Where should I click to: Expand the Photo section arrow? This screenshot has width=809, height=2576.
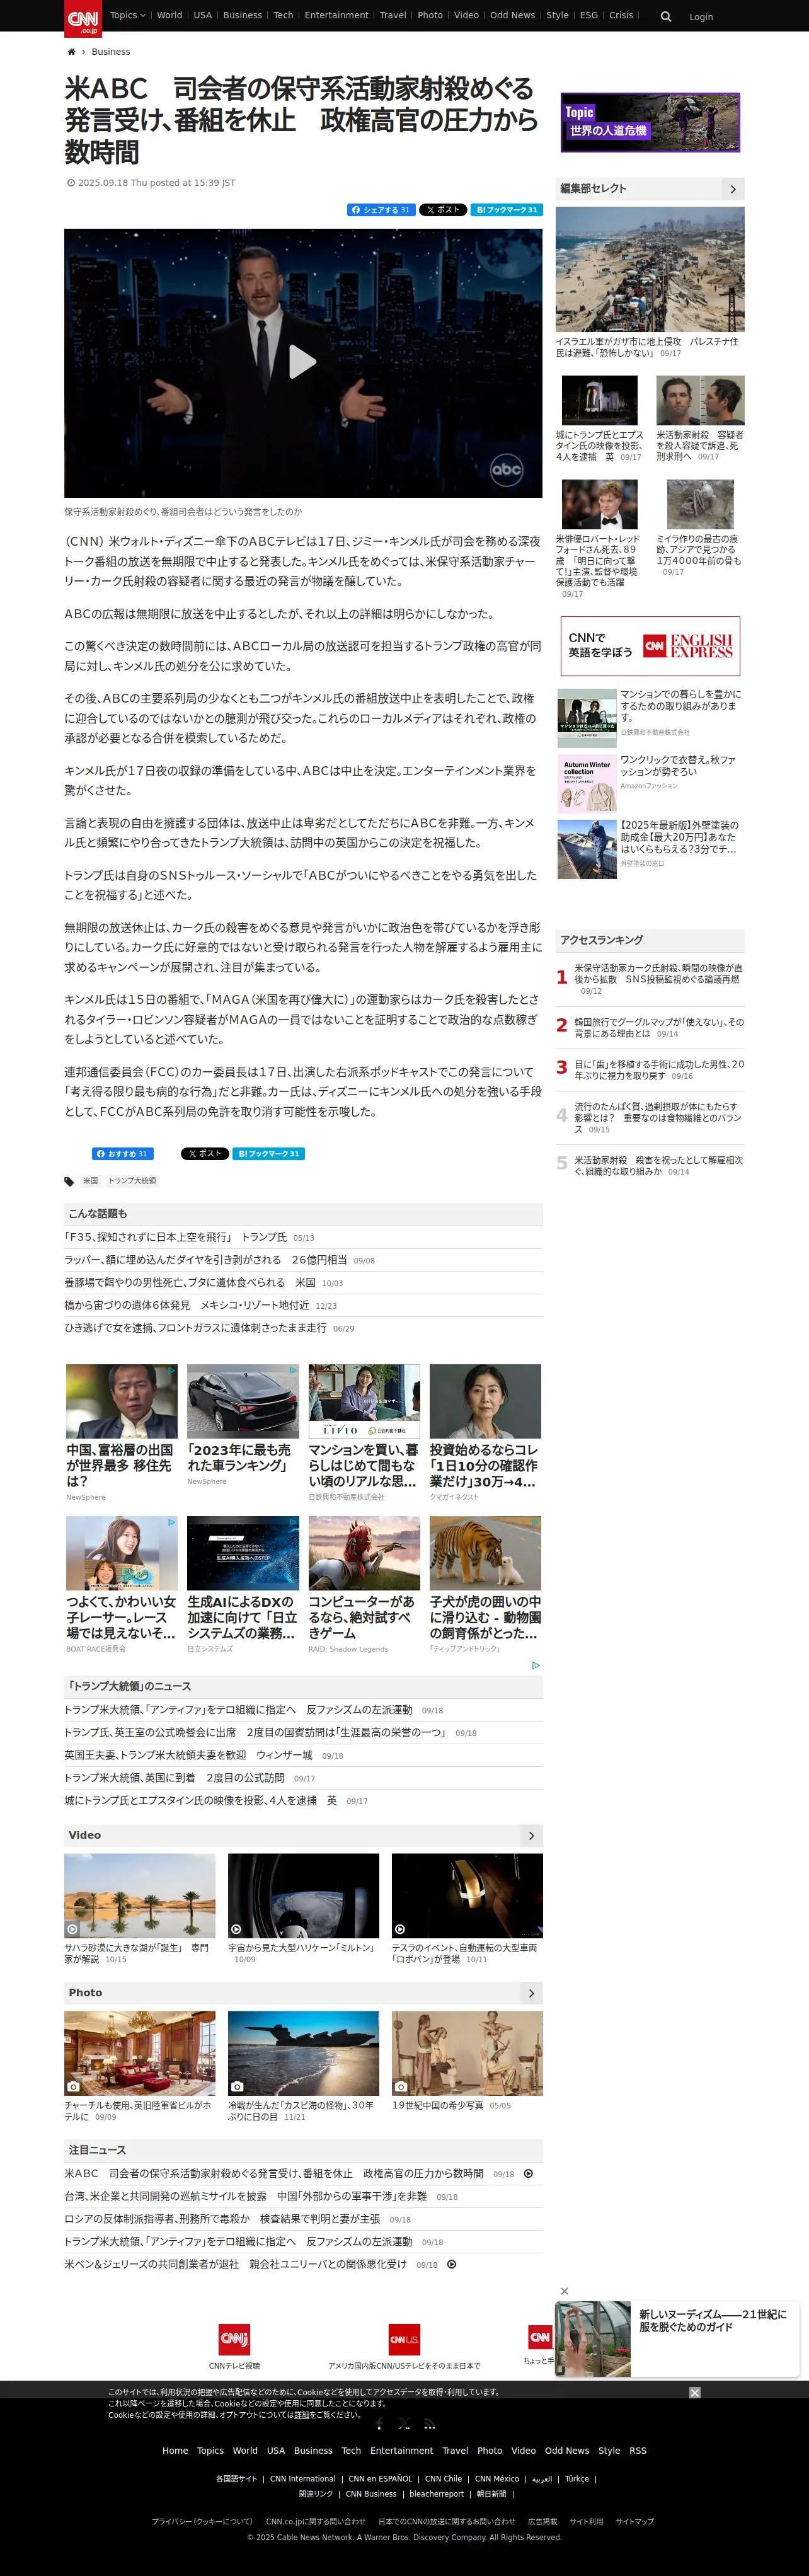pos(531,1993)
